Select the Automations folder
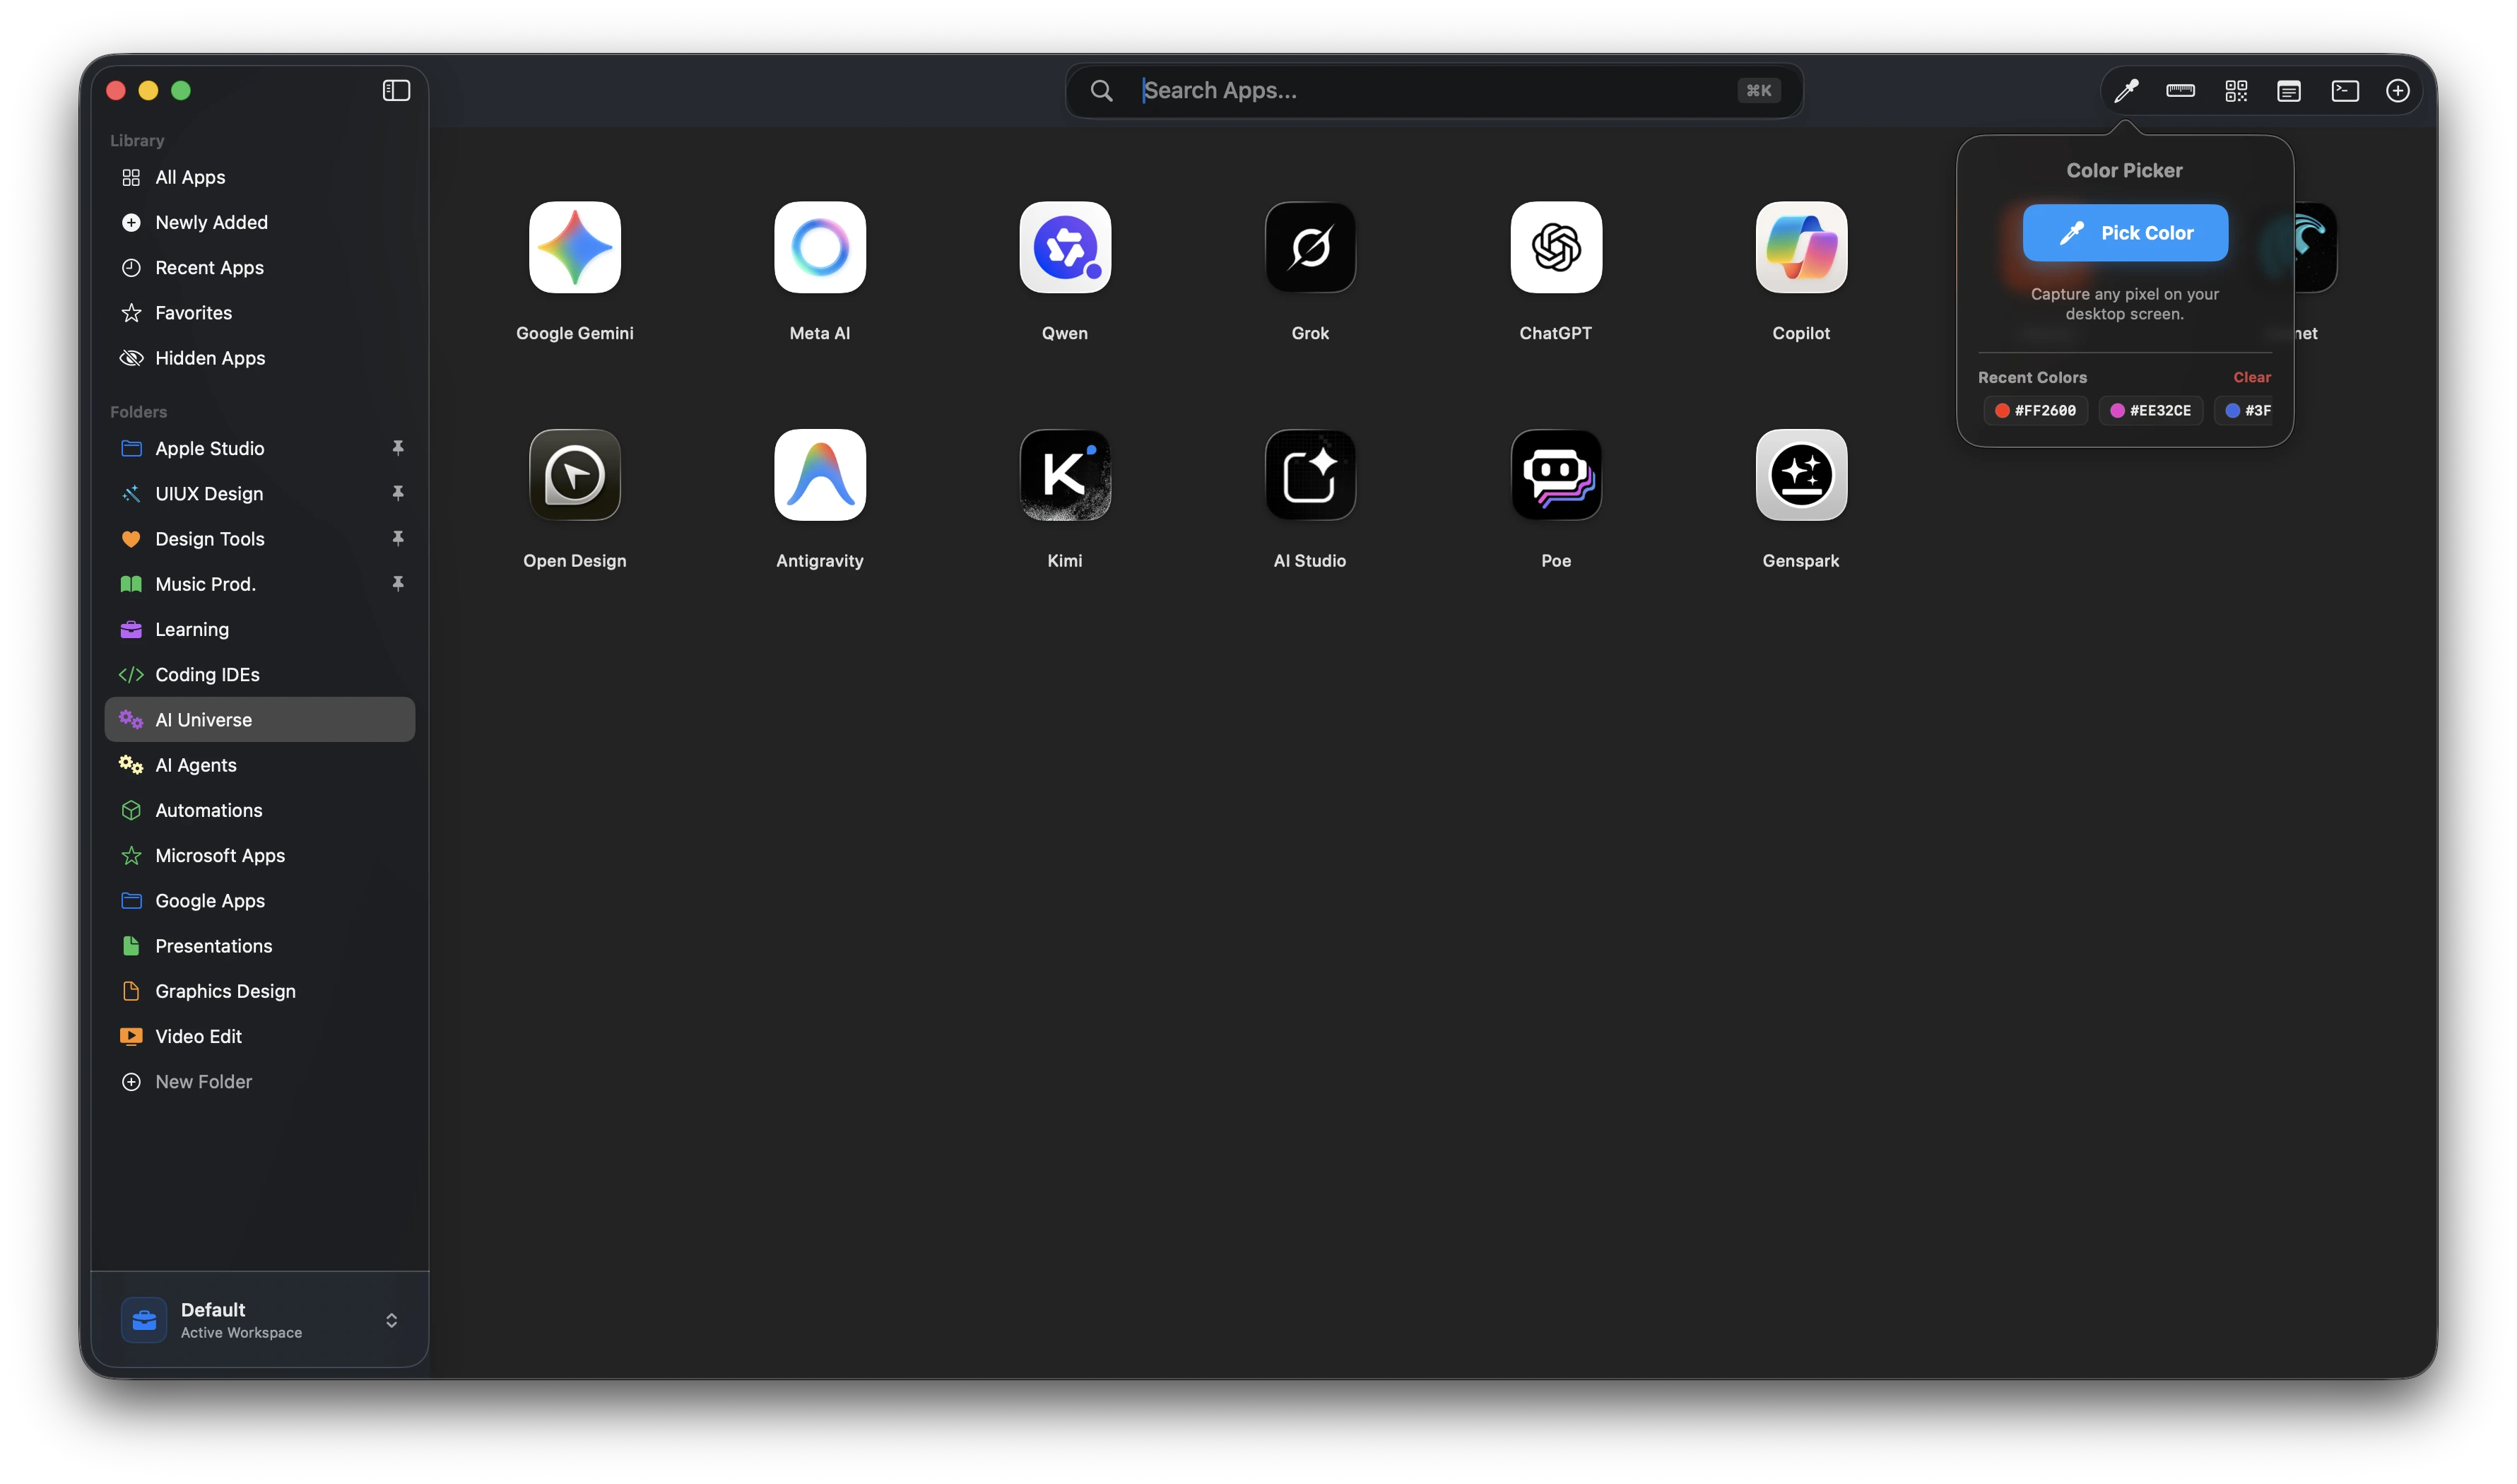 (260, 810)
